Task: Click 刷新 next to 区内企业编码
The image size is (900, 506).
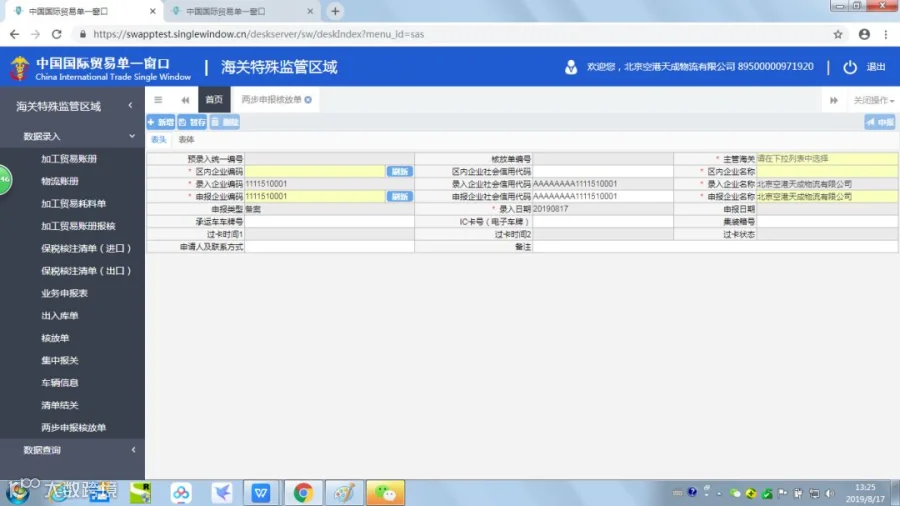Action: 399,172
